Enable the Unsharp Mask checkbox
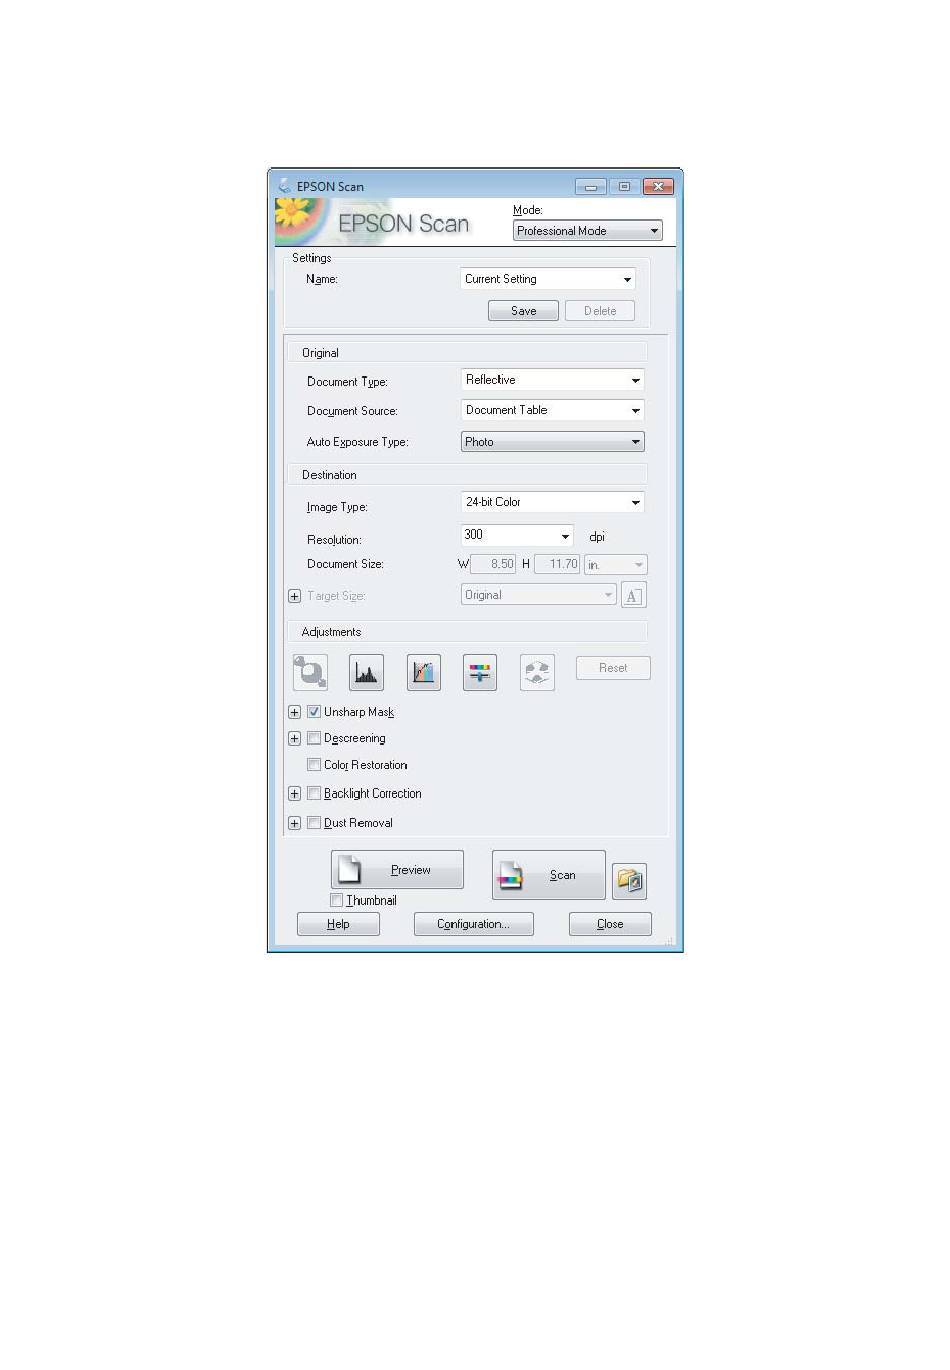This screenshot has height=1370, width=950. click(x=314, y=712)
